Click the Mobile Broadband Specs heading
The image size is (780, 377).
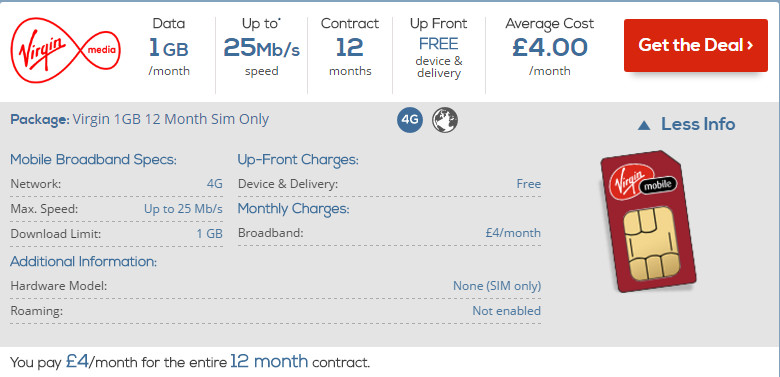(x=94, y=160)
